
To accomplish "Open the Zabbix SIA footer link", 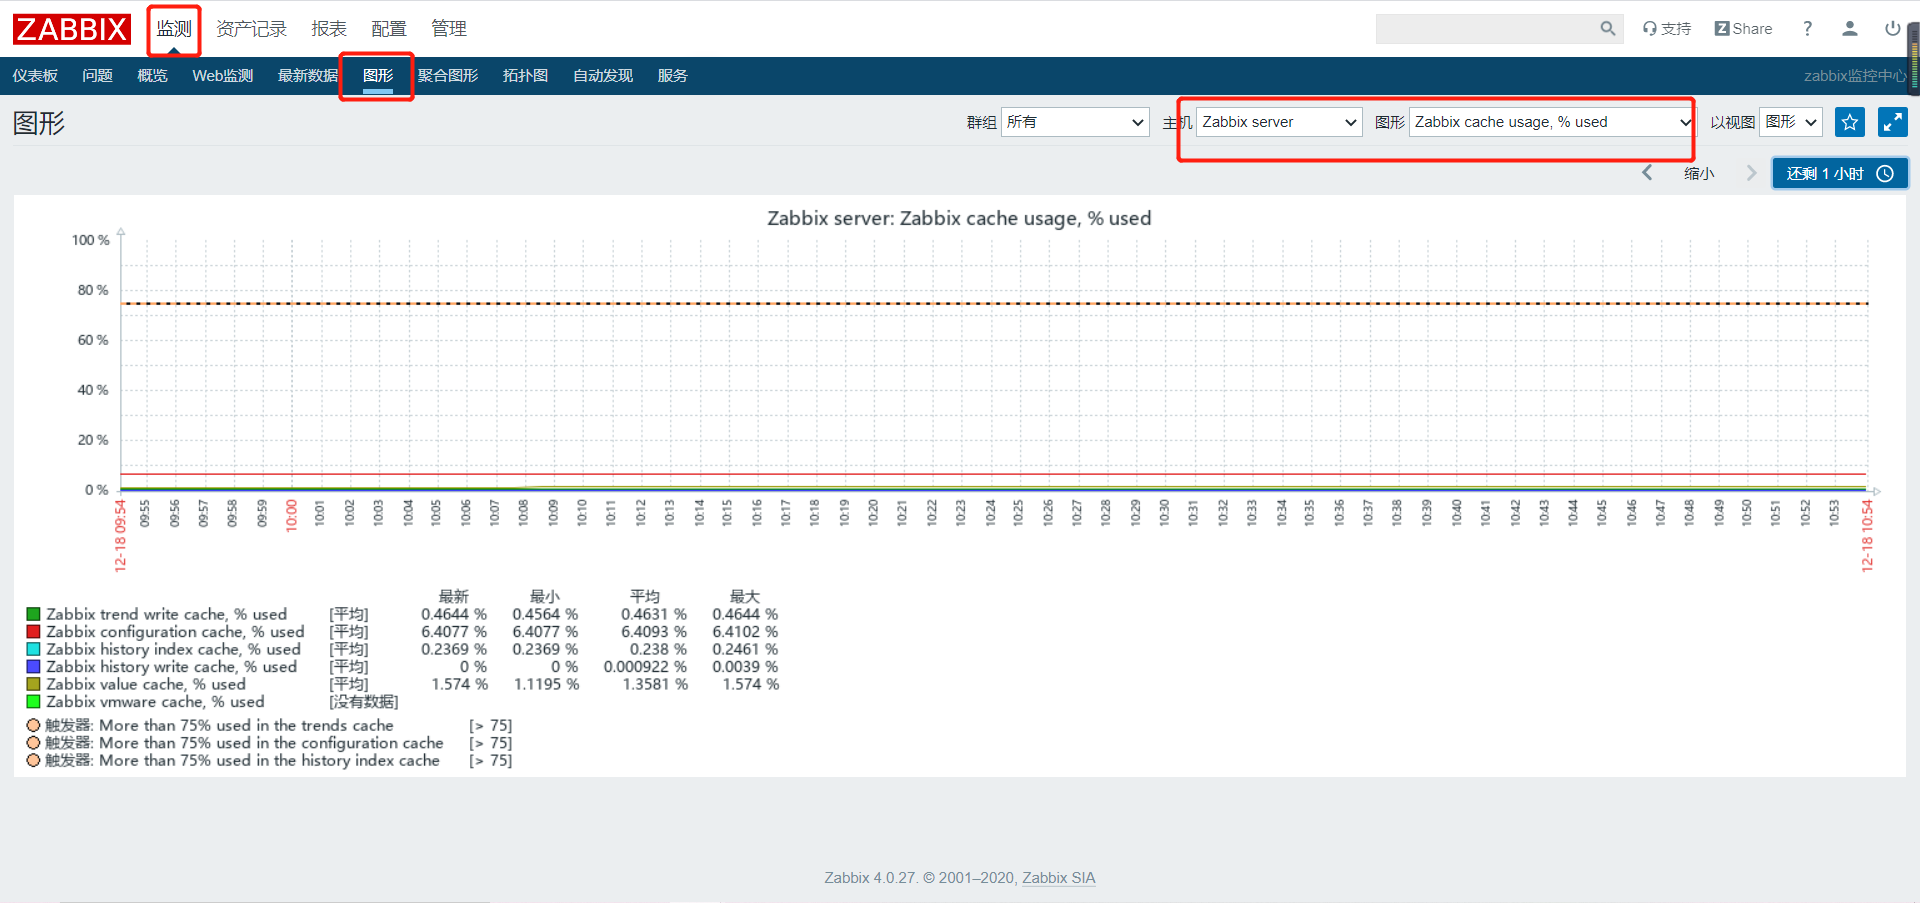I will (x=1058, y=878).
